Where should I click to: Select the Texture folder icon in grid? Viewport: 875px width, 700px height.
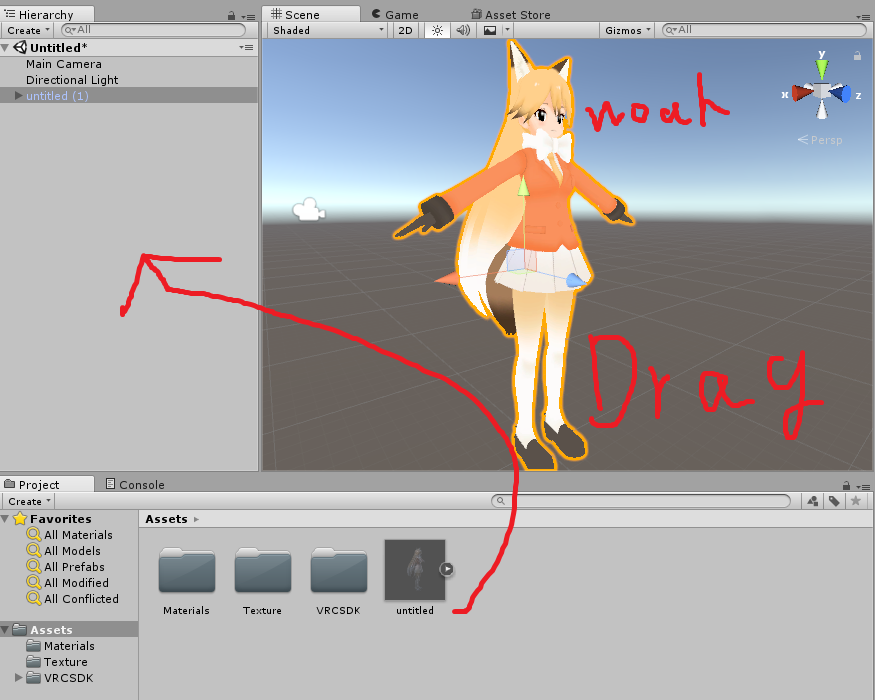(263, 570)
